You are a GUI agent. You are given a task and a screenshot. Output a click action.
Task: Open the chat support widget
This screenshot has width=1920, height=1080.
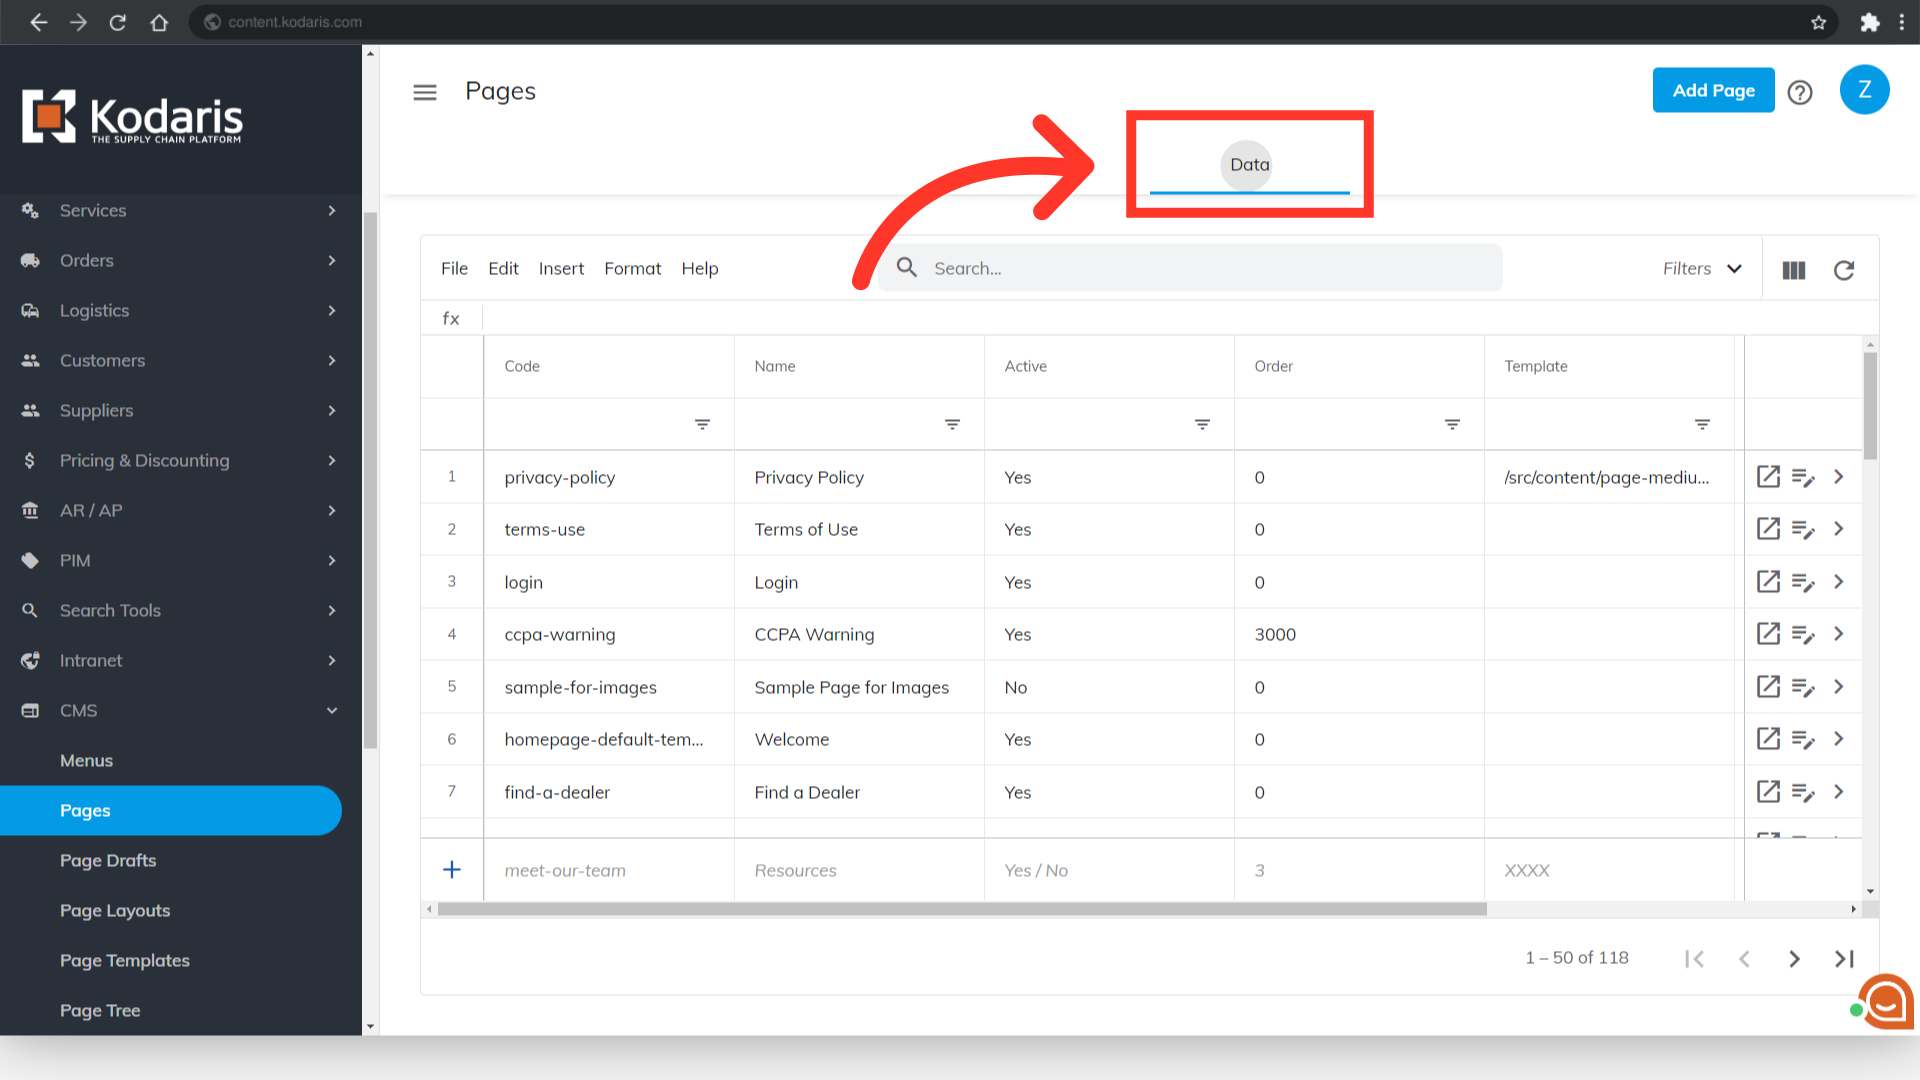[x=1886, y=1001]
